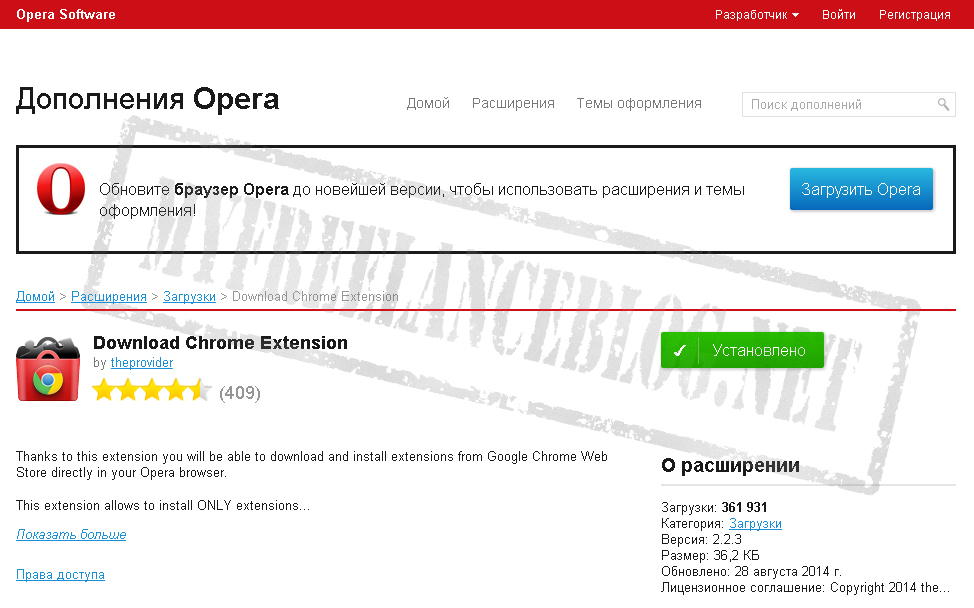The height and width of the screenshot is (608, 974).
Task: Click the Размер: 36,2 КБ line
Action: point(710,555)
